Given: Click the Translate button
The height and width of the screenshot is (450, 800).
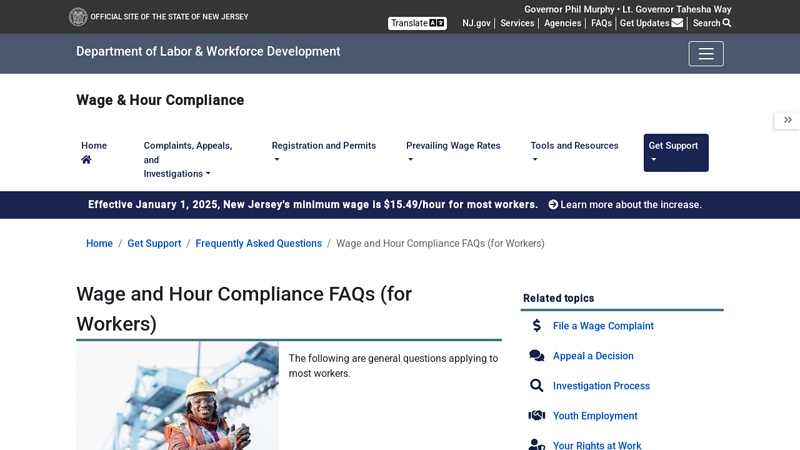Looking at the screenshot, I should (x=417, y=23).
